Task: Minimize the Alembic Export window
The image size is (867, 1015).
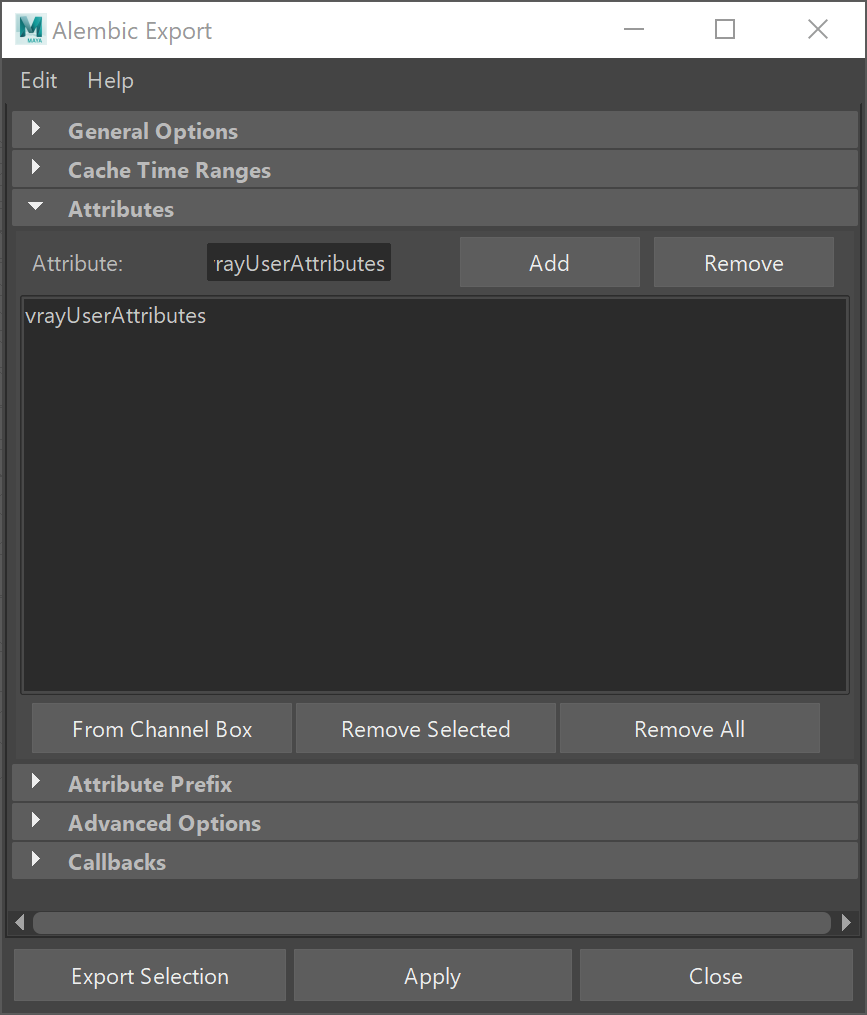Action: pyautogui.click(x=634, y=29)
